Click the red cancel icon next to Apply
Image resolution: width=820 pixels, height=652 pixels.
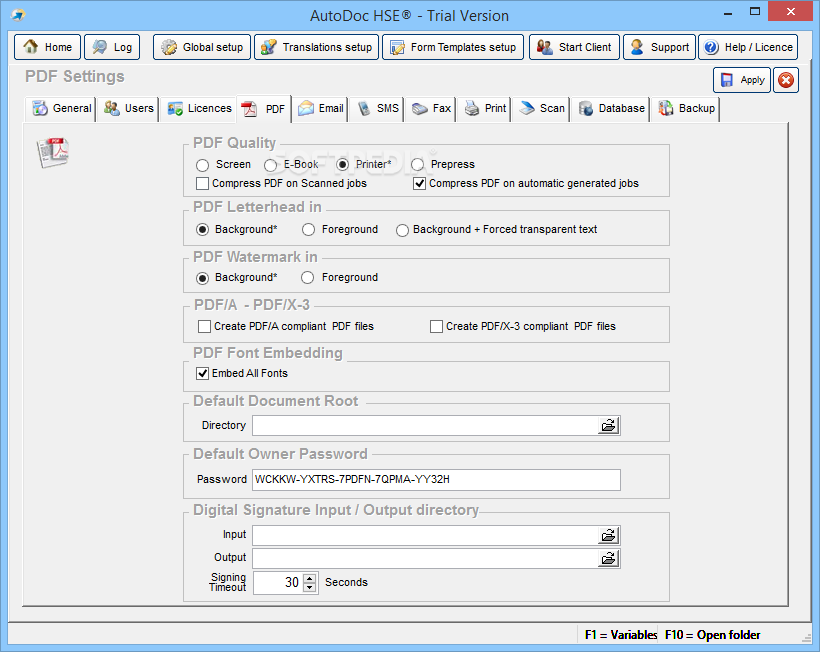785,80
